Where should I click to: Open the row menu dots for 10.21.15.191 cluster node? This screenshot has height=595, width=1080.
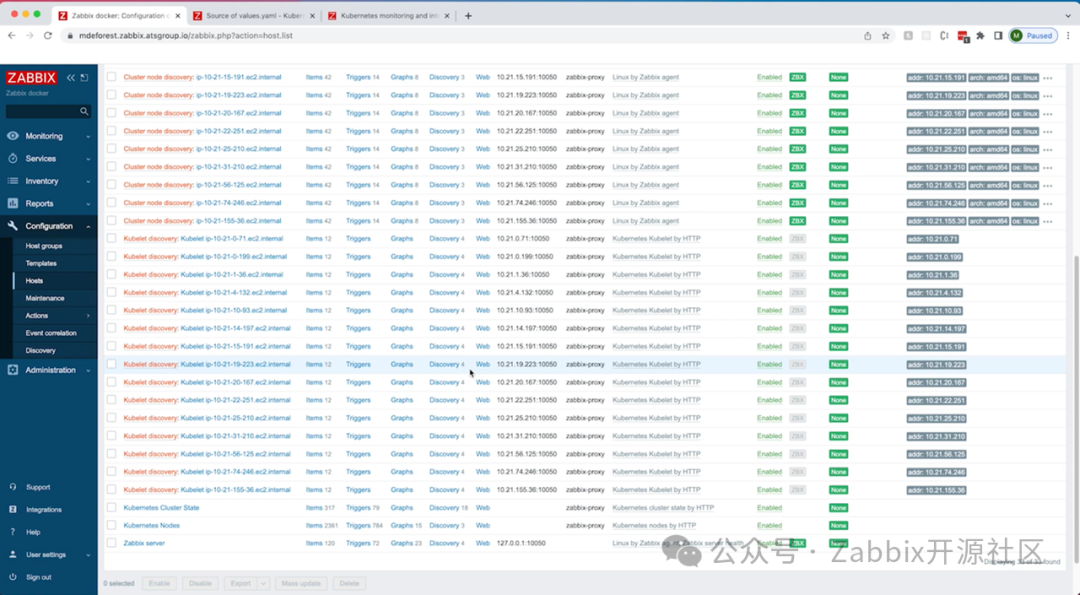pos(1048,78)
